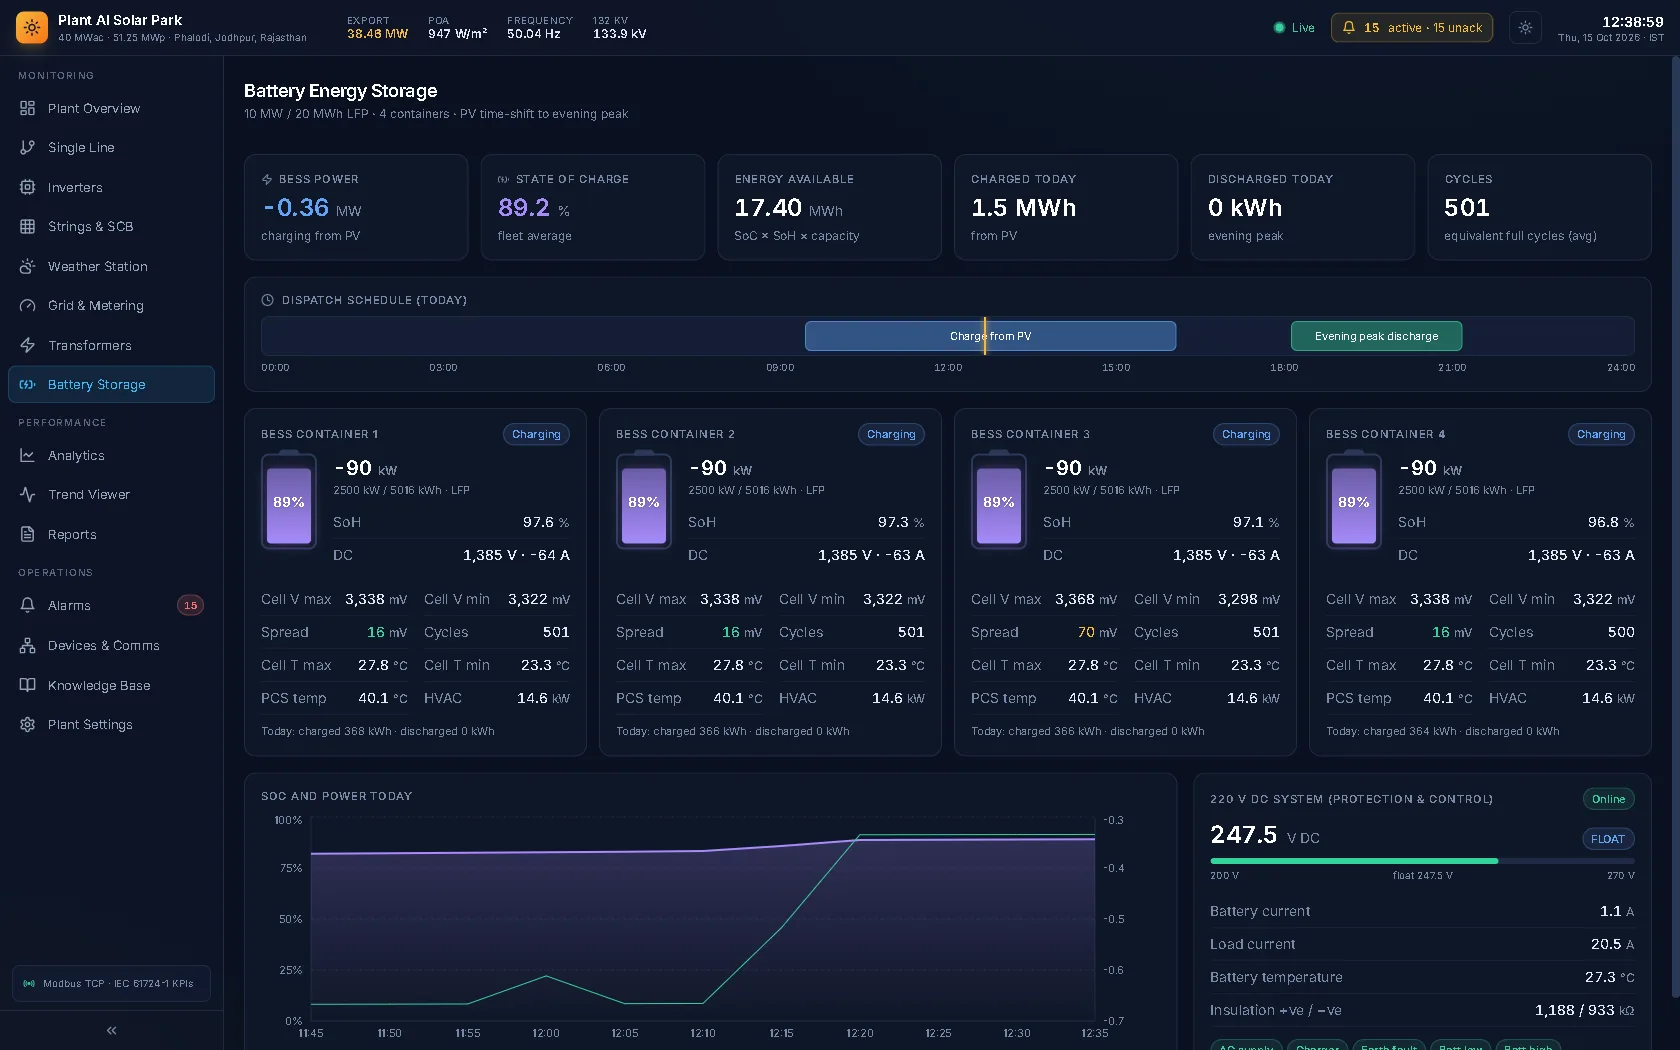The width and height of the screenshot is (1680, 1050).
Task: Click the 220 V DC voltage progress bar
Action: point(1422,861)
